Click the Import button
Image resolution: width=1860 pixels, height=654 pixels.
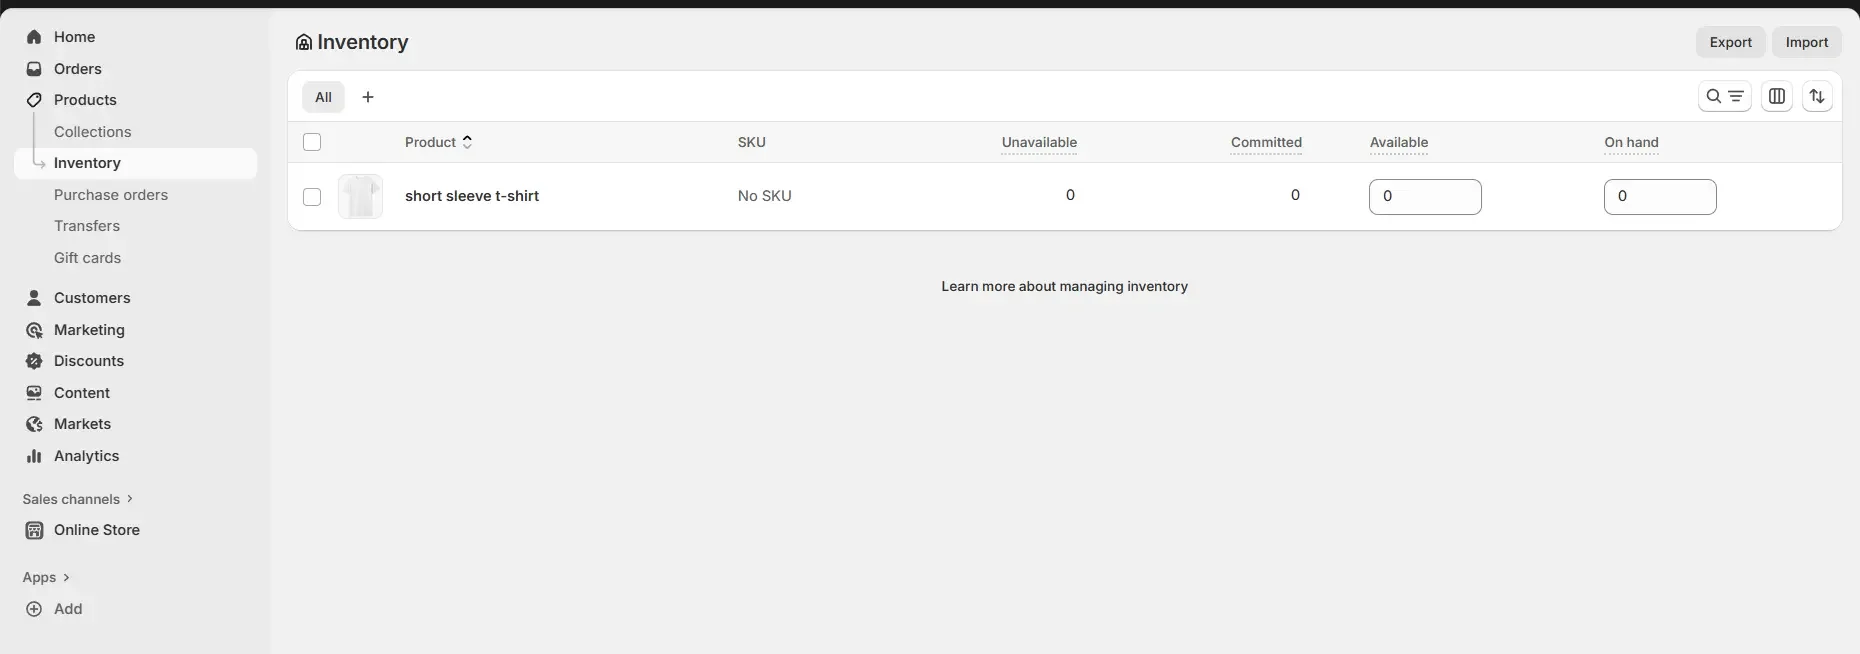[1807, 42]
